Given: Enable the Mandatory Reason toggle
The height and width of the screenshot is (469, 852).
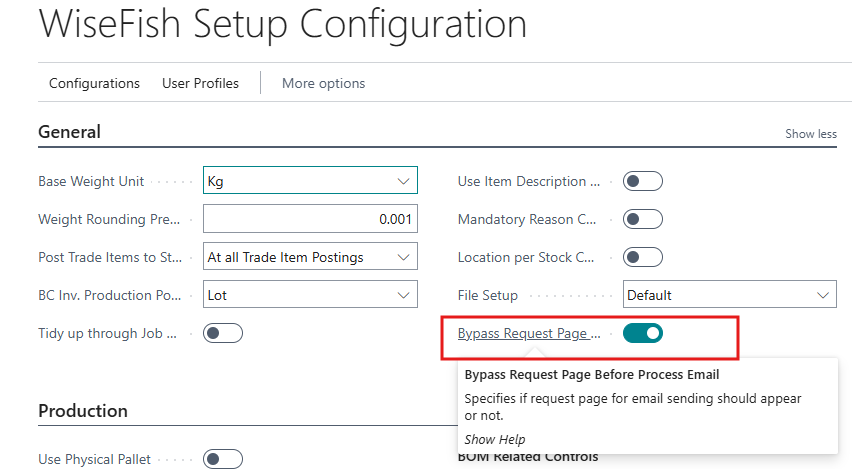Looking at the screenshot, I should pos(642,219).
